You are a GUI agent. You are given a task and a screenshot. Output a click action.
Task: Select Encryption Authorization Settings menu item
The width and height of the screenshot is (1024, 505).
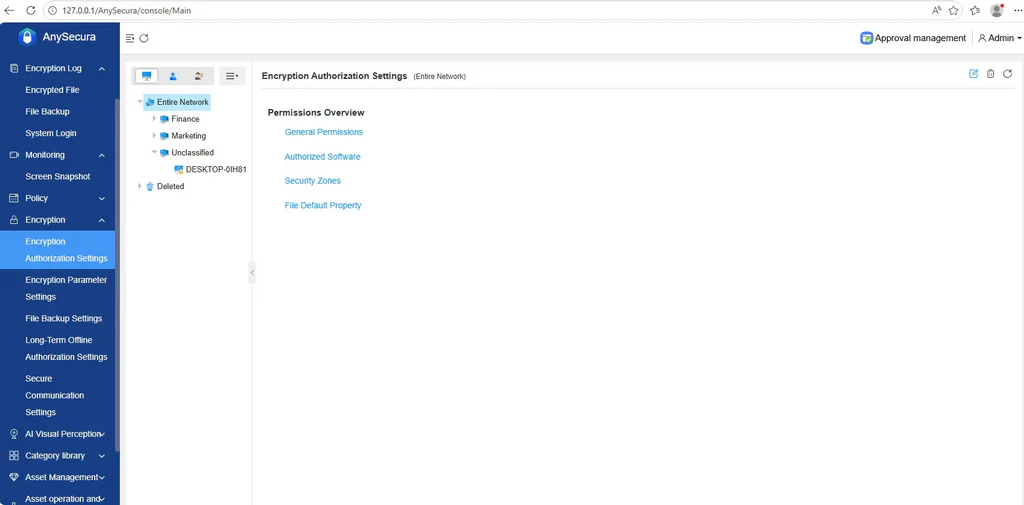(57, 250)
